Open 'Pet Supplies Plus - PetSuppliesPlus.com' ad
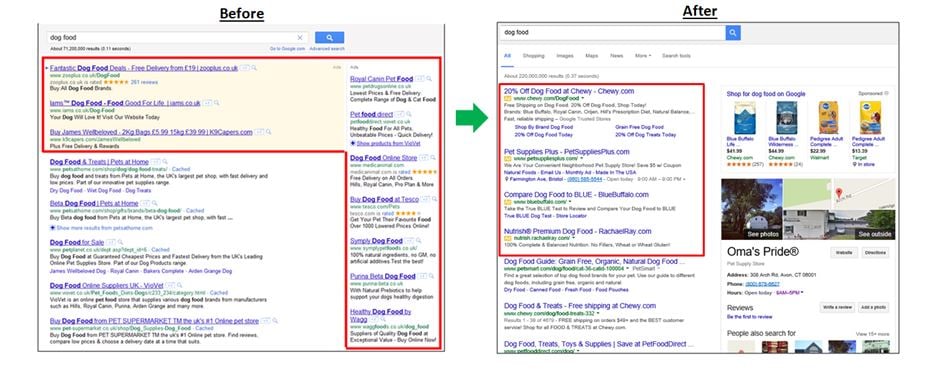The height and width of the screenshot is (383, 936). [566, 152]
